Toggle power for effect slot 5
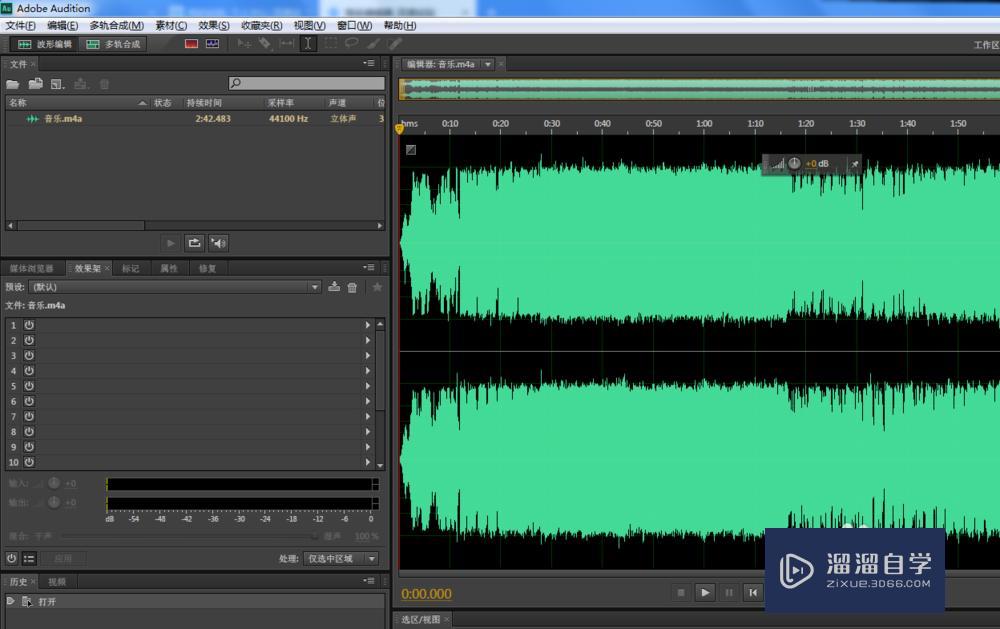 (x=29, y=386)
